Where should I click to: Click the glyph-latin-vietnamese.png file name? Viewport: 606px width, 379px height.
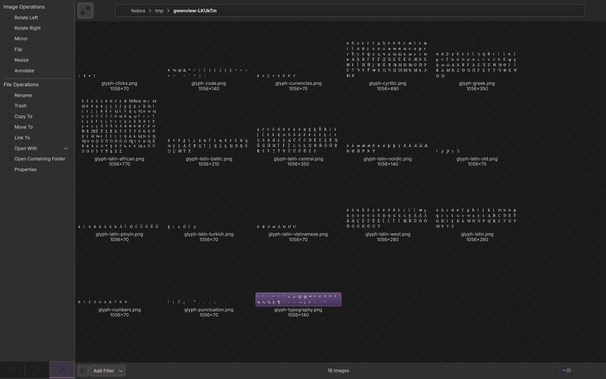tap(298, 234)
